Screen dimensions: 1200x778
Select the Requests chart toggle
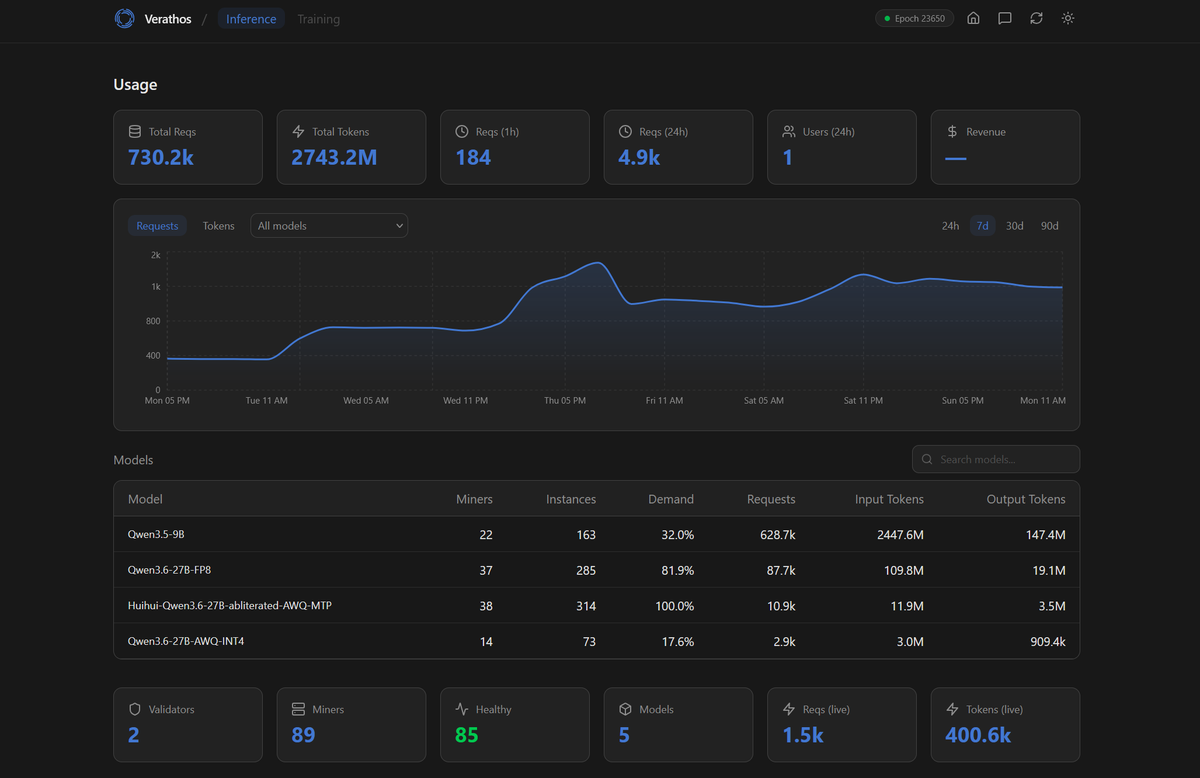click(x=157, y=226)
